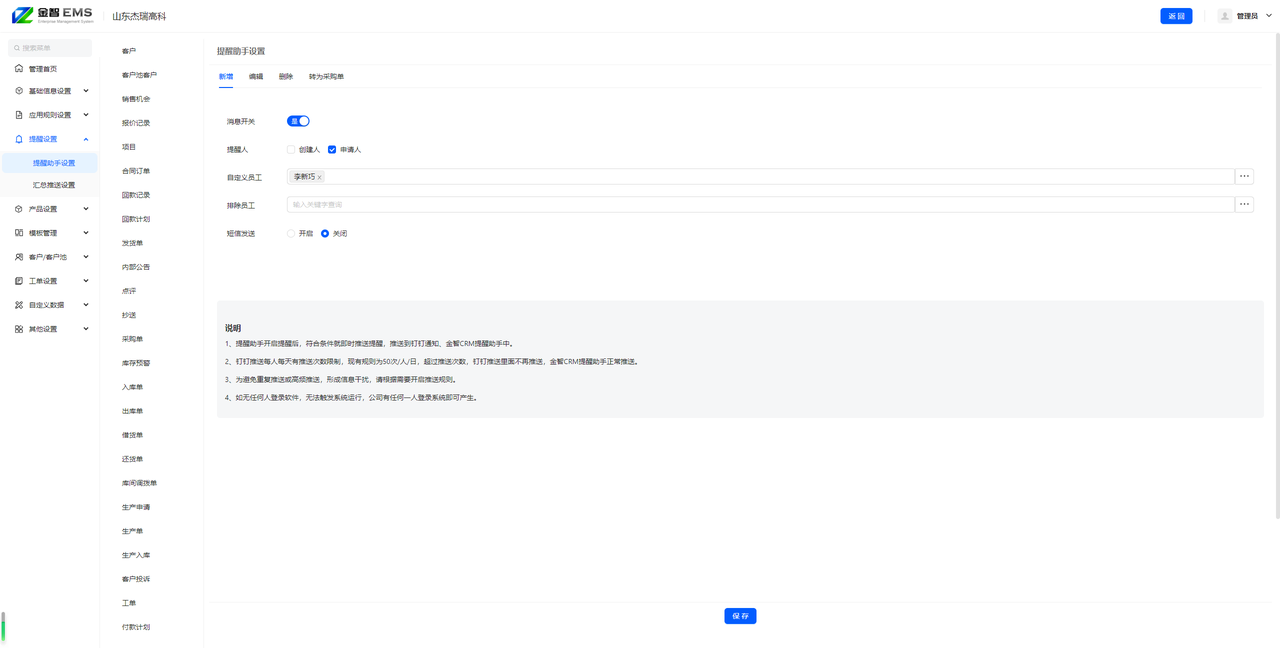Click the page vertical scrollbar
1280x648 pixels.
pos(1277,275)
